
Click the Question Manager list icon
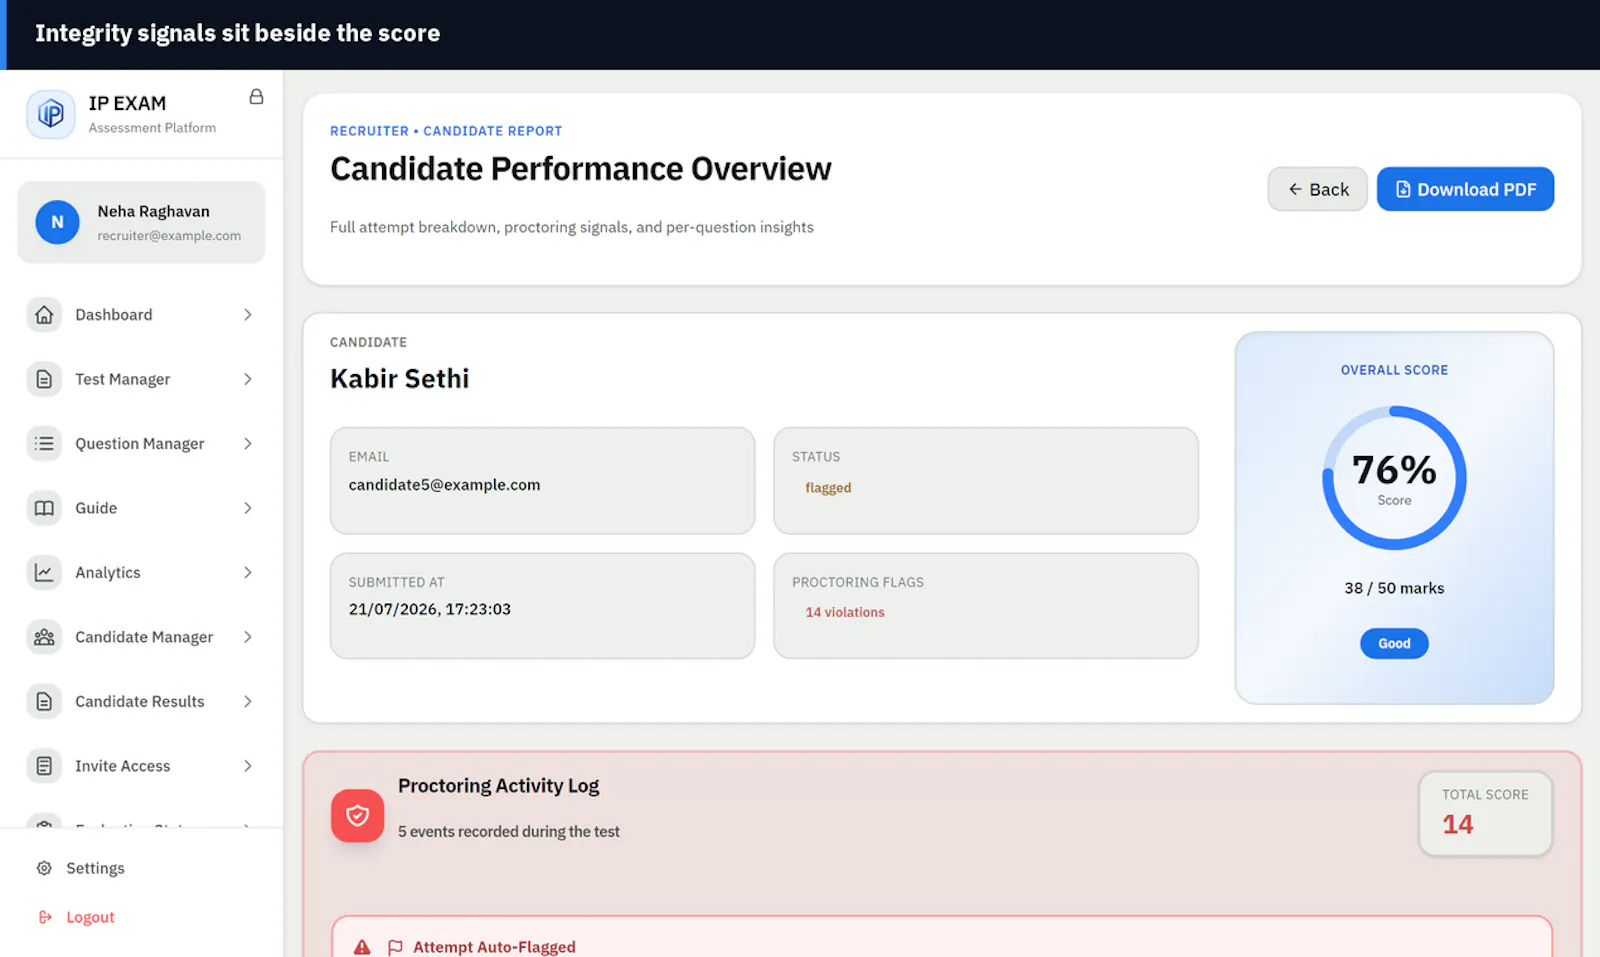click(44, 443)
